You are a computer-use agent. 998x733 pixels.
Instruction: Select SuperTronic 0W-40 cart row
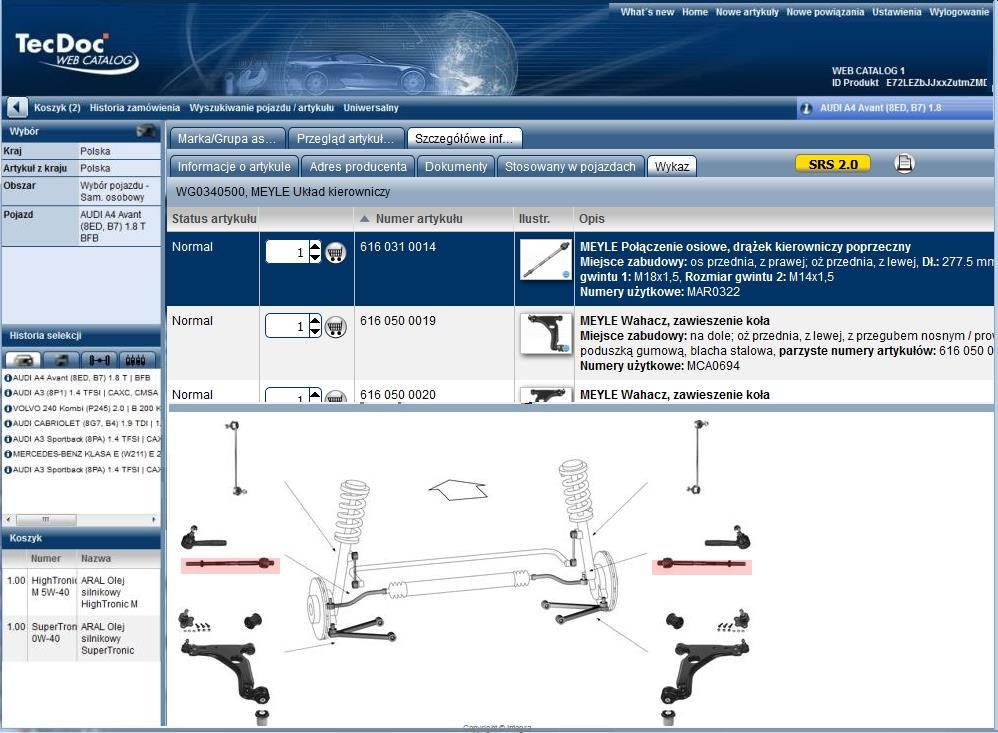pos(81,639)
